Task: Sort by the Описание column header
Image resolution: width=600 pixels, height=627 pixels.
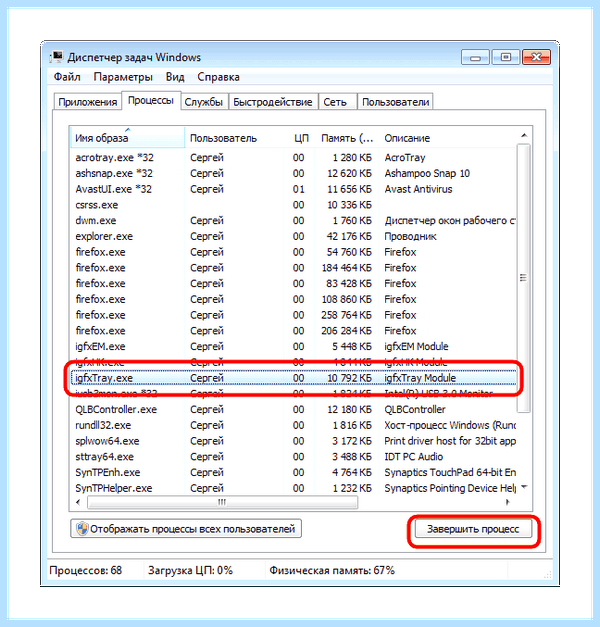Action: [x=448, y=138]
